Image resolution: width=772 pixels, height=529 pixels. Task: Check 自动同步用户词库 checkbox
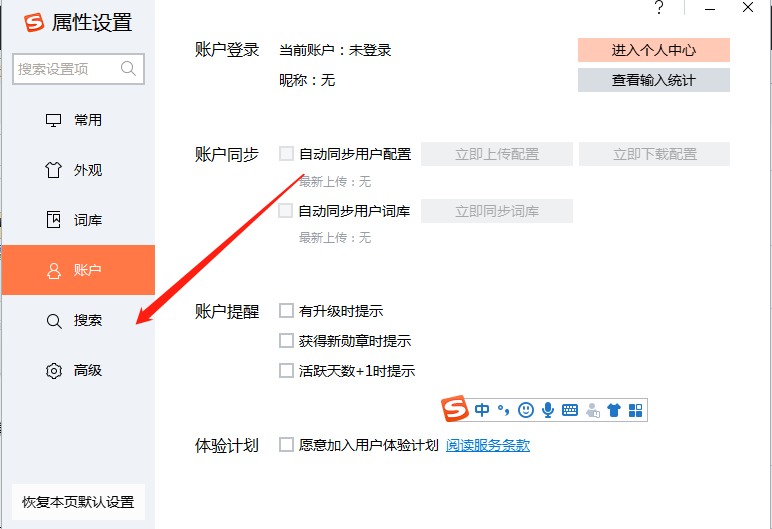286,211
